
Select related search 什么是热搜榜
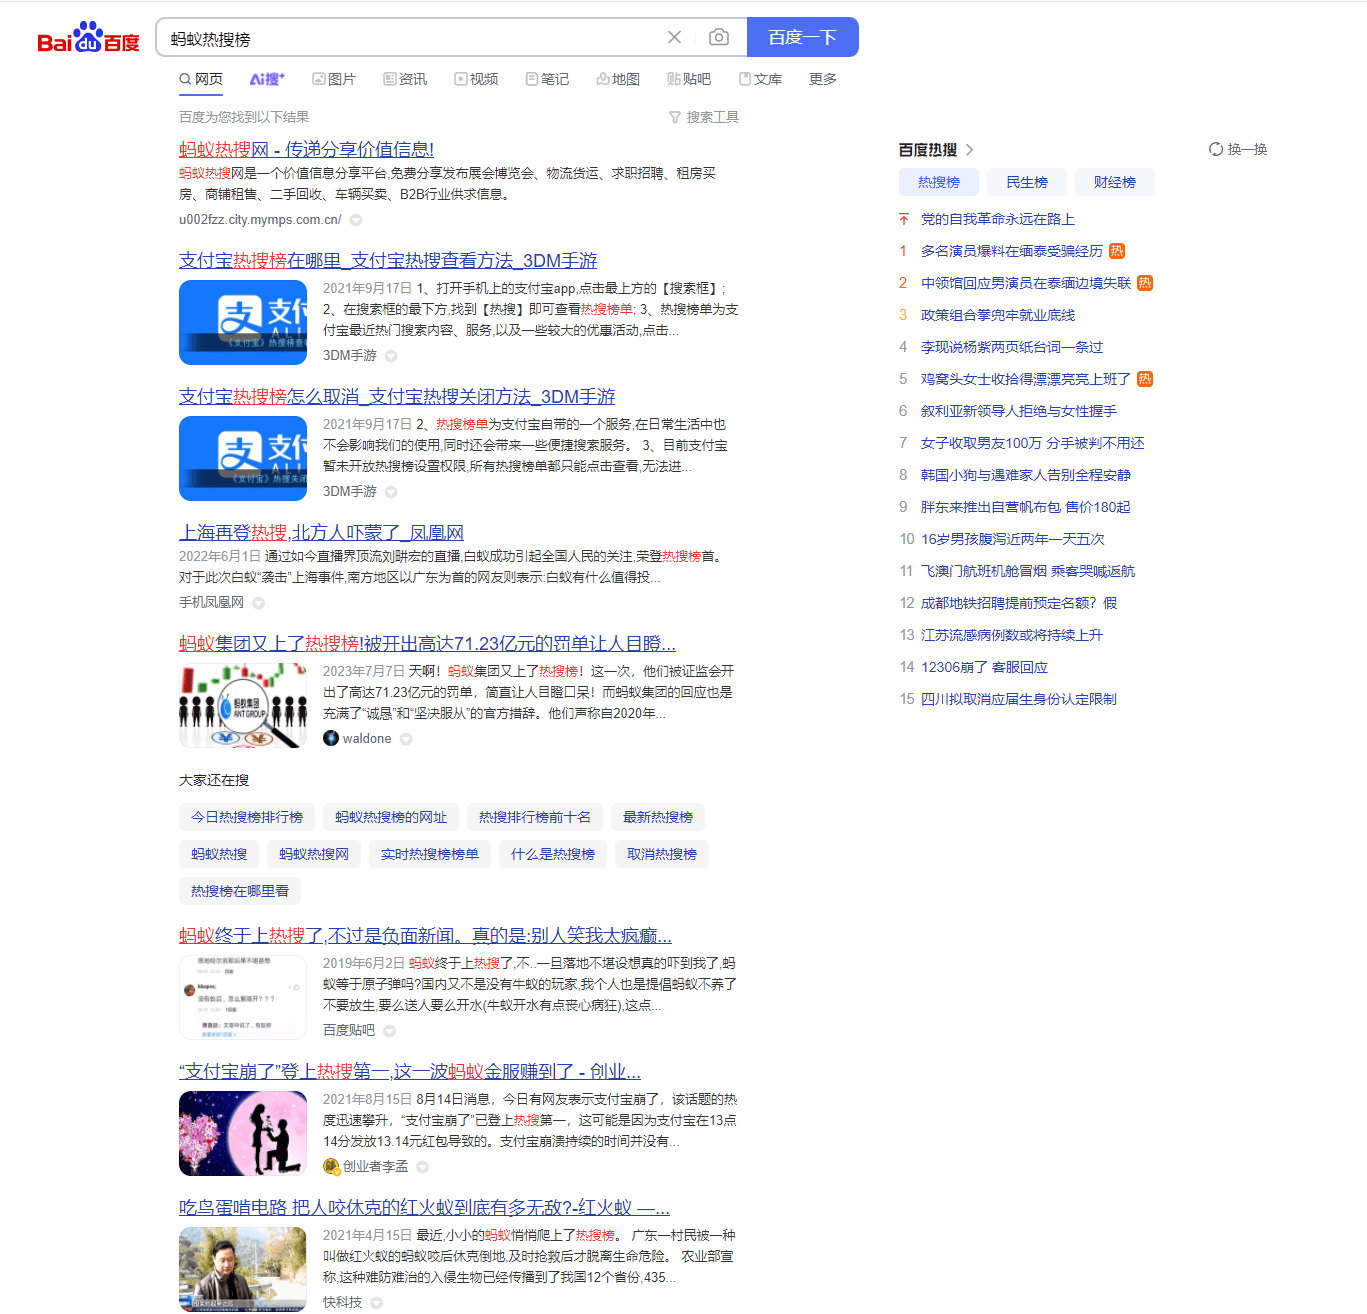(x=553, y=854)
